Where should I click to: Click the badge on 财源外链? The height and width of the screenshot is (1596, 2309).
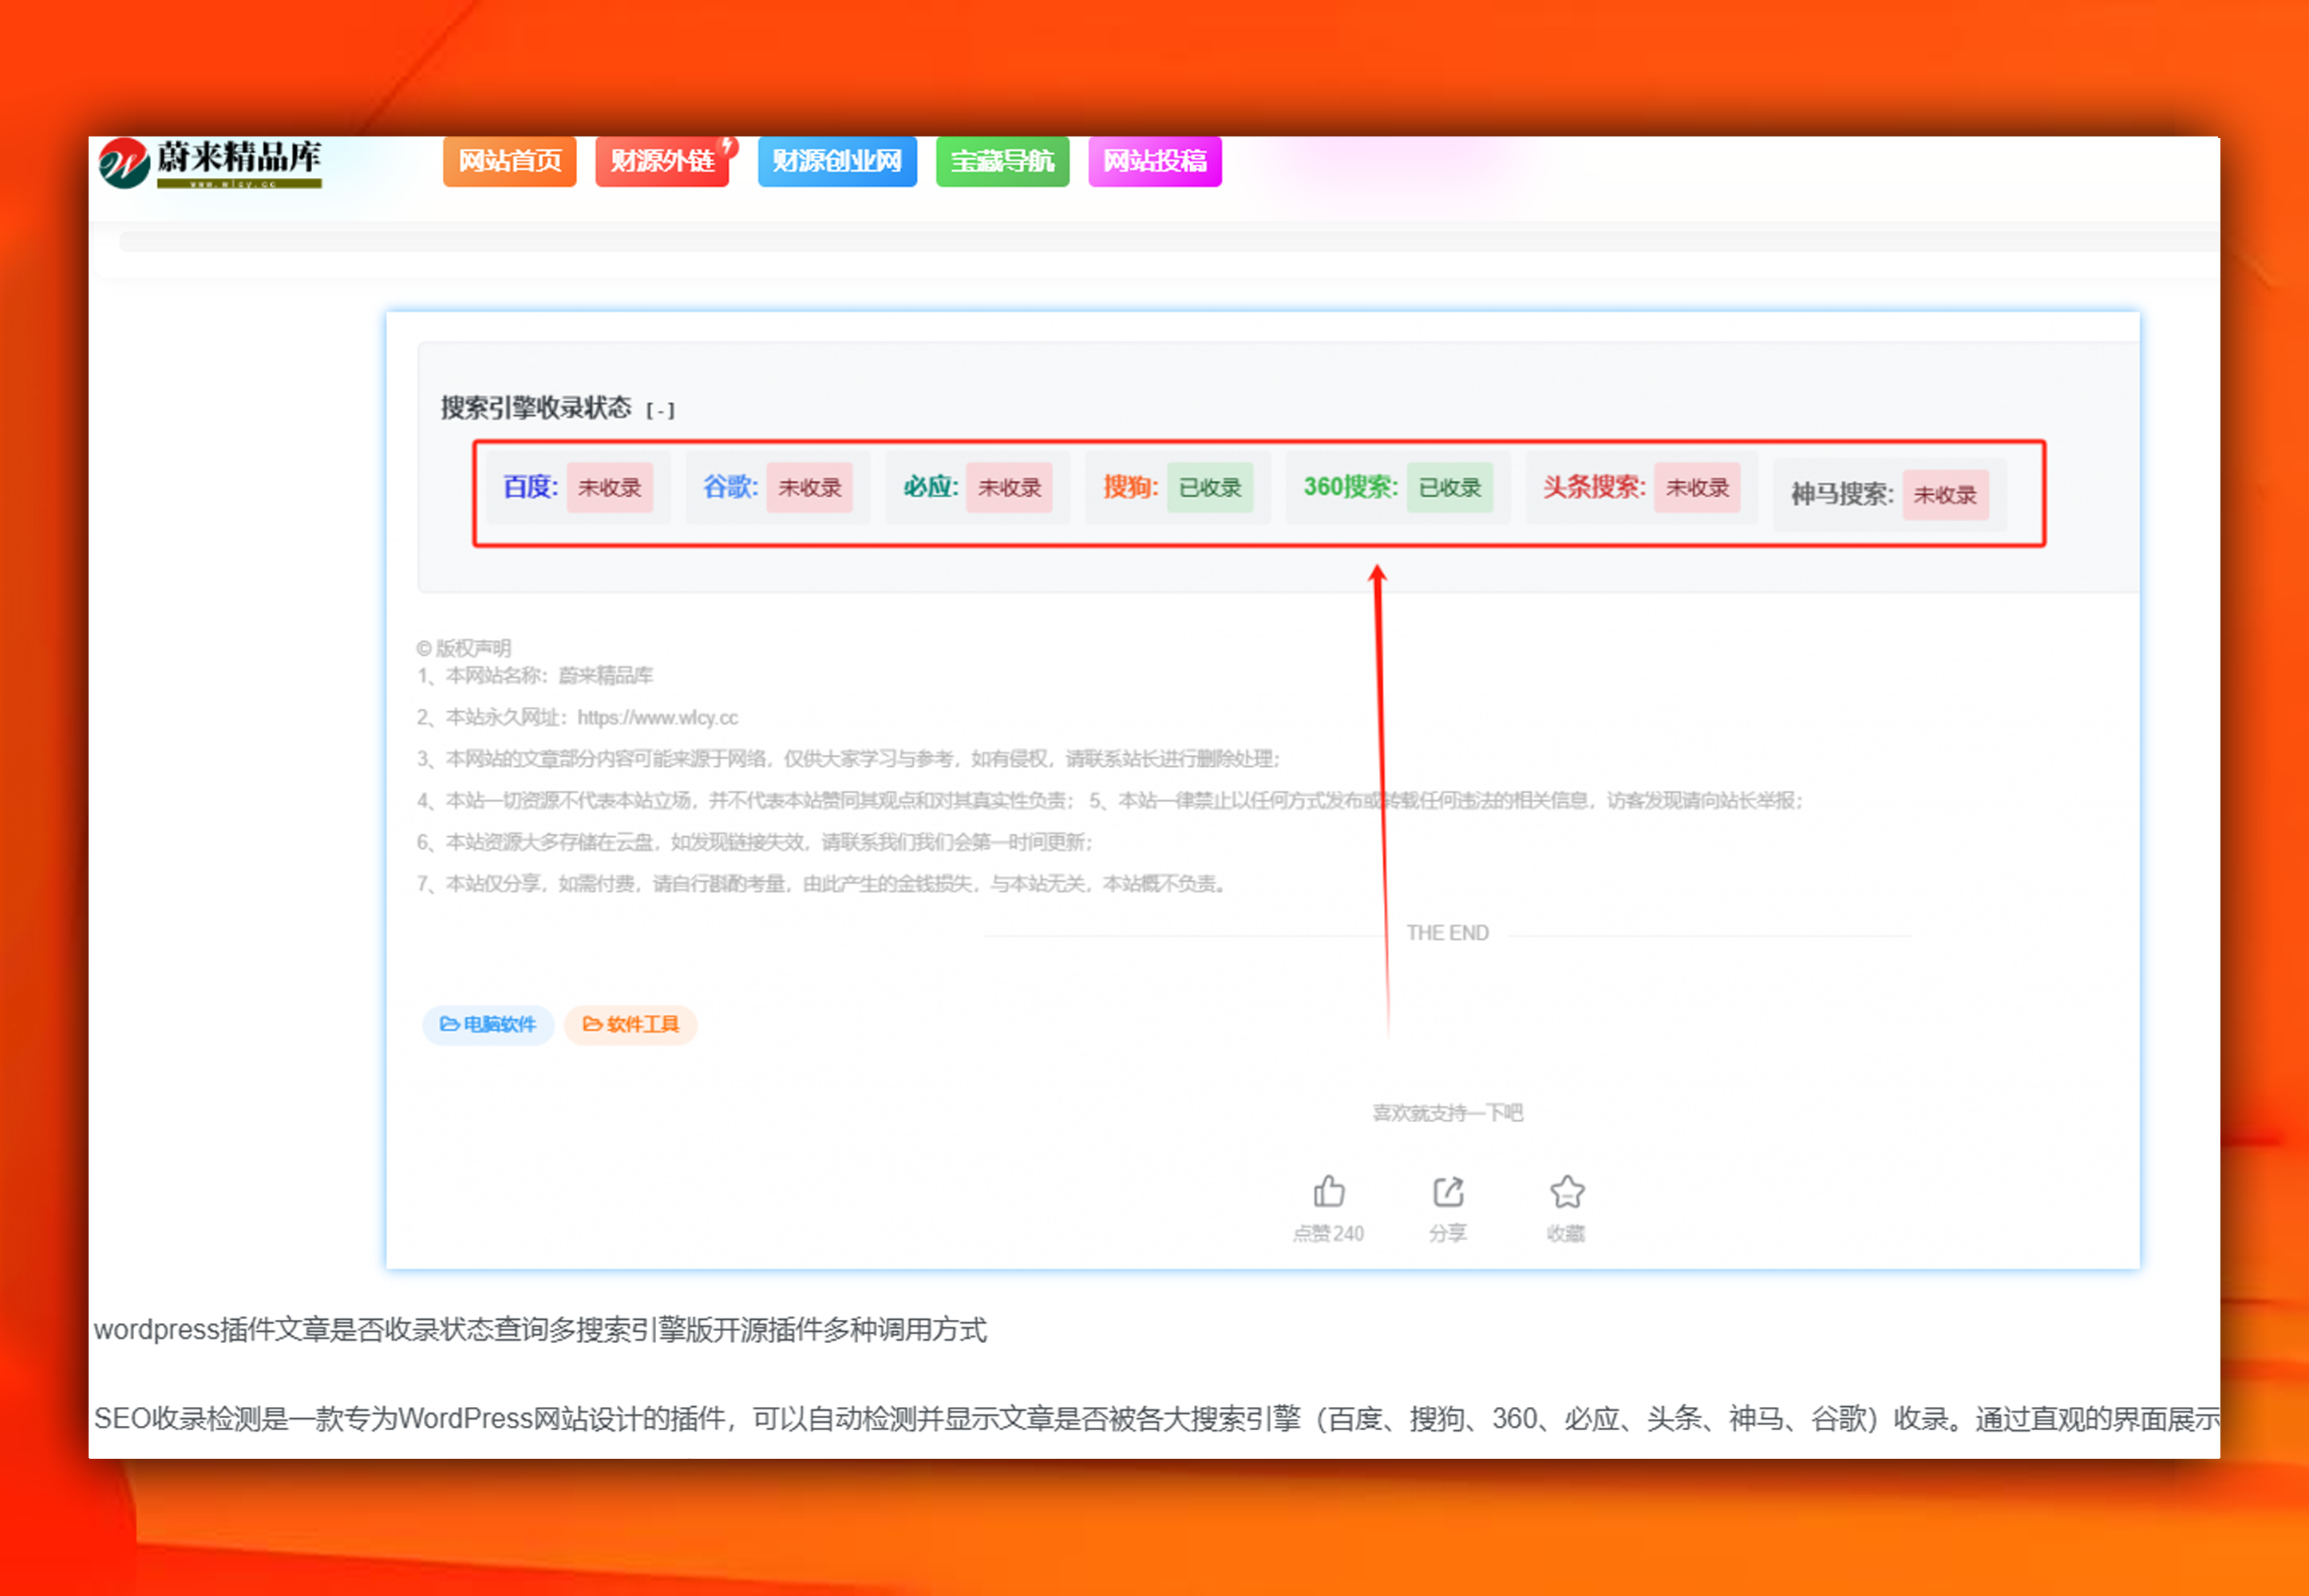coord(729,147)
